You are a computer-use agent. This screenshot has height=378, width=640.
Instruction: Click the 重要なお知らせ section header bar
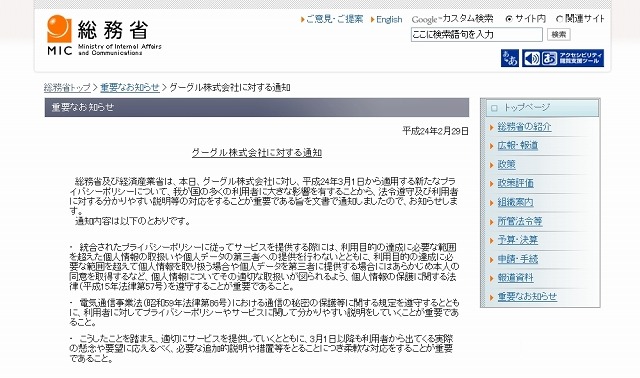pos(257,107)
